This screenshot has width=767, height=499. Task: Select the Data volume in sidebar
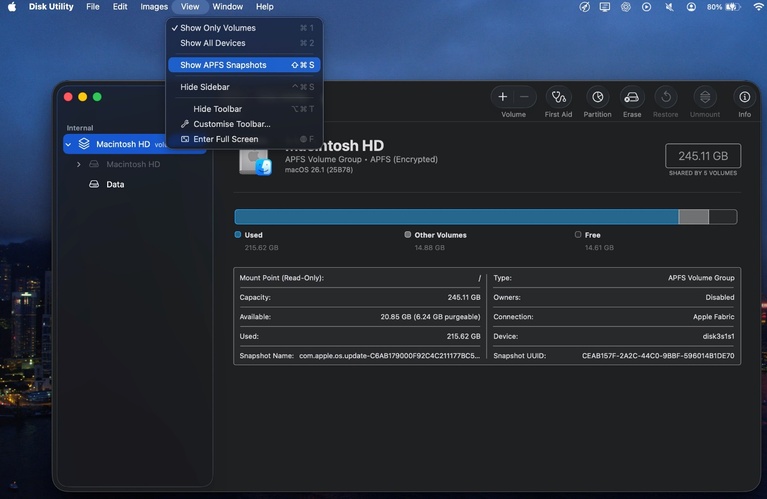135,184
